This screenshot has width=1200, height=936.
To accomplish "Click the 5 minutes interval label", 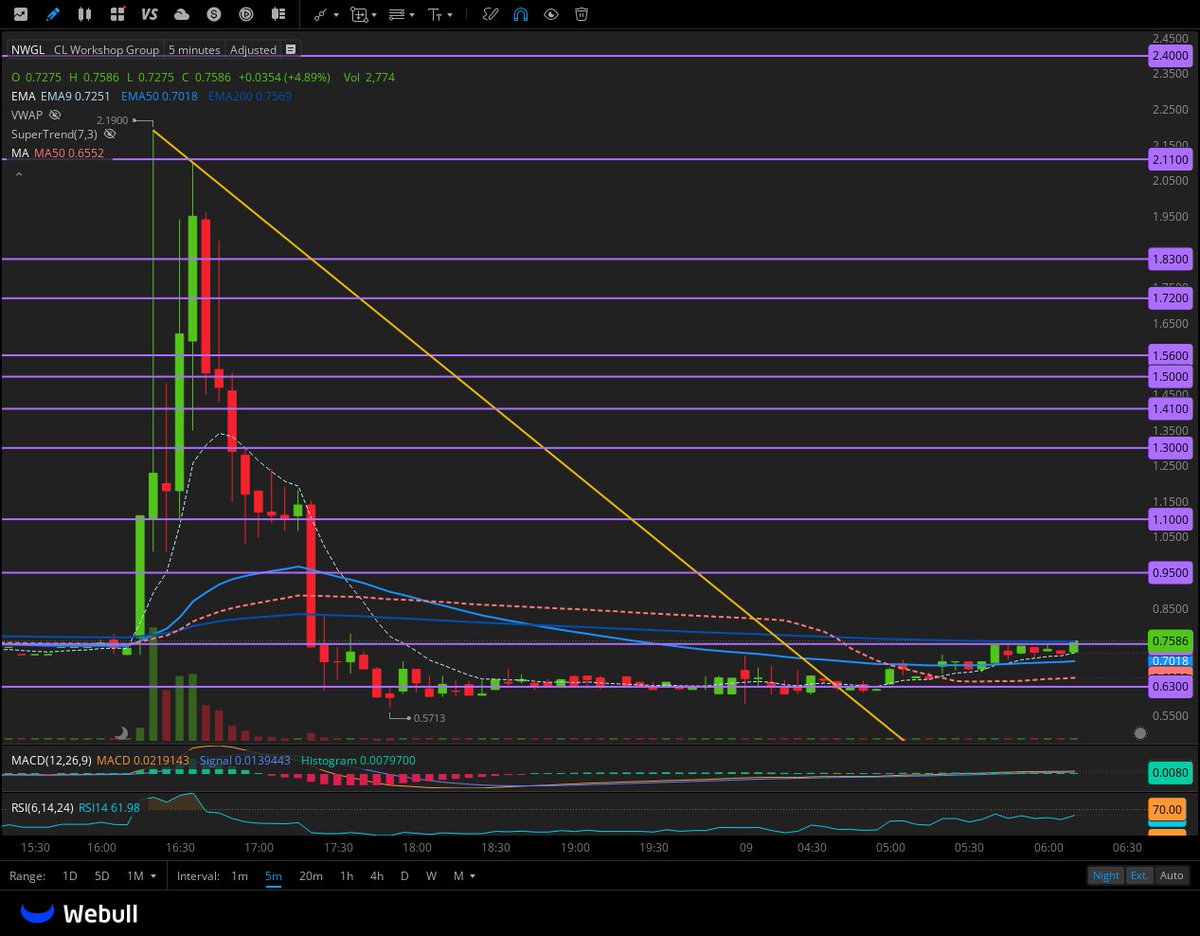I will point(194,49).
